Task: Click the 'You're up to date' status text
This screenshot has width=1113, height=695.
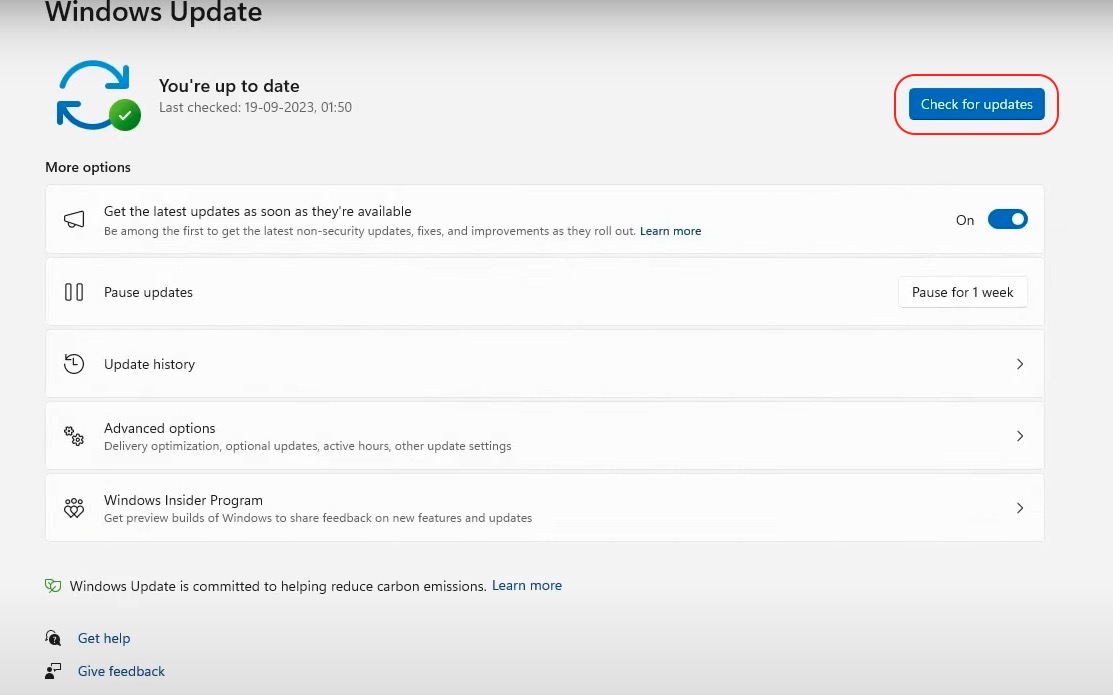Action: pos(229,86)
